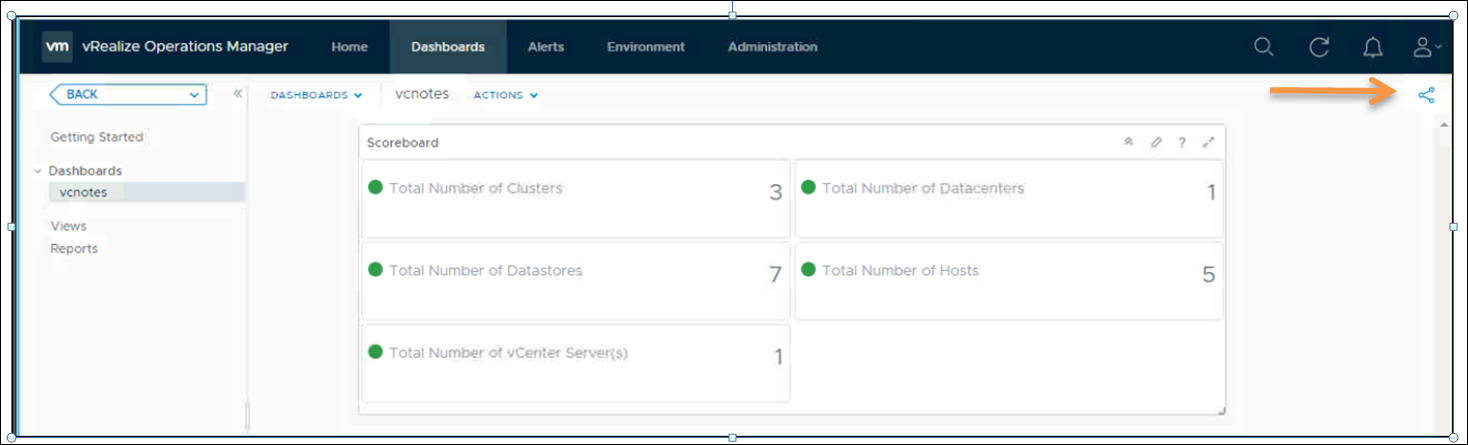The width and height of the screenshot is (1468, 445).
Task: Click the vcnotes dashboard title tab
Action: [x=422, y=94]
